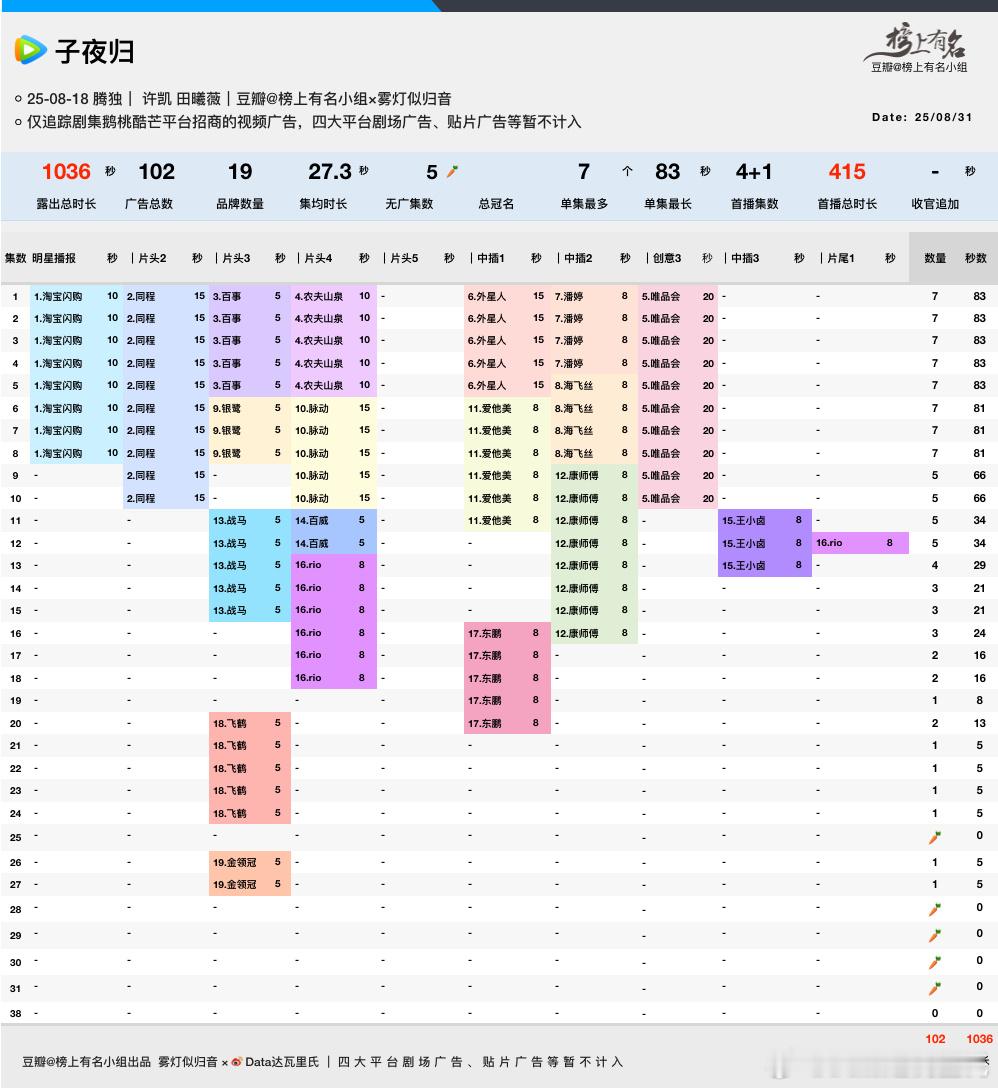Click 17.东鹏 in episode 16 row
This screenshot has width=998, height=1088.
[484, 634]
